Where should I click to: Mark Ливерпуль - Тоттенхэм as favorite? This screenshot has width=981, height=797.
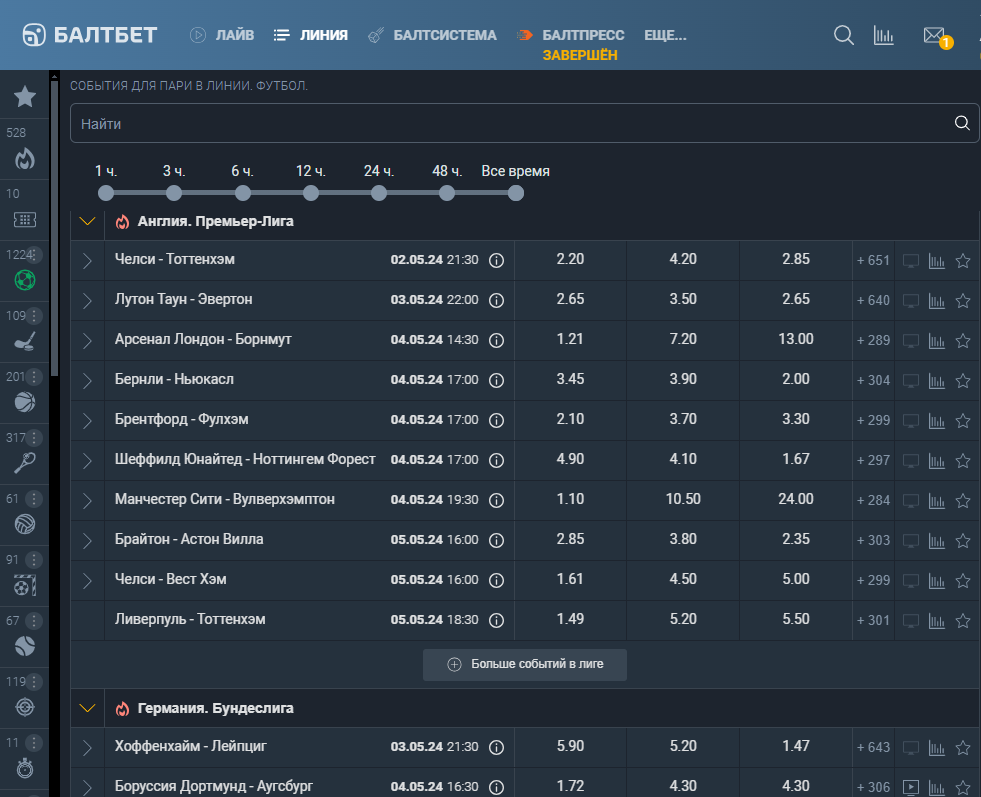(963, 621)
